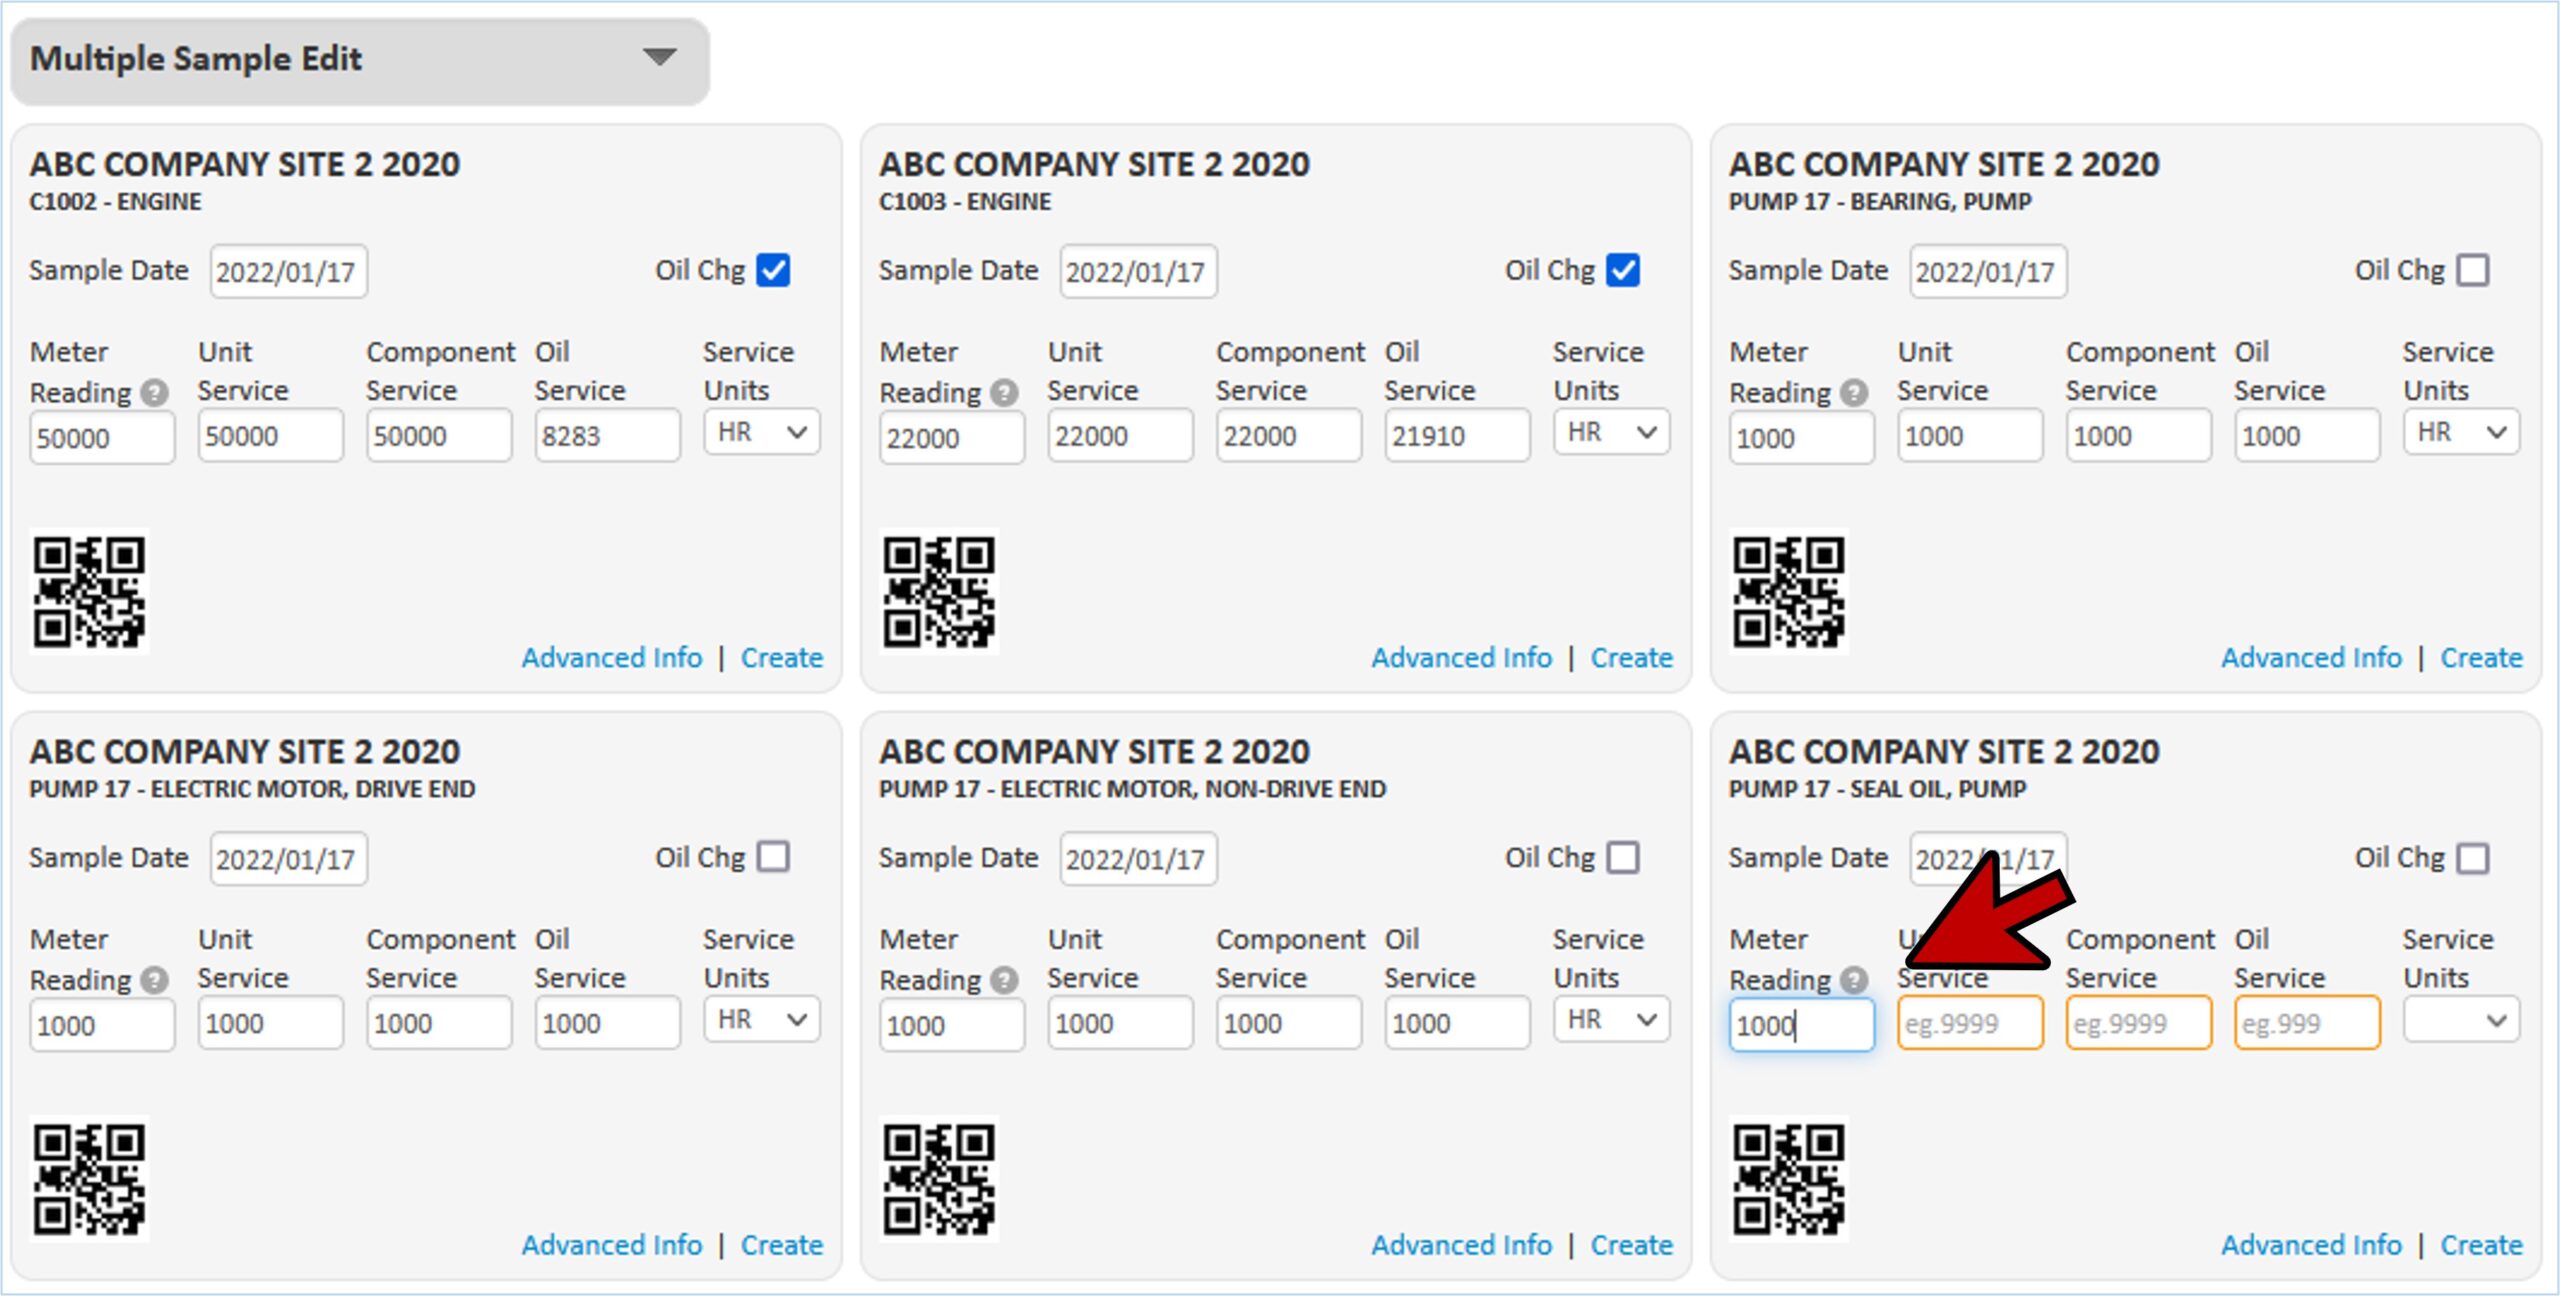Enable Oil Chg for Pump 17 Bearing
The image size is (2560, 1296).
click(2473, 270)
